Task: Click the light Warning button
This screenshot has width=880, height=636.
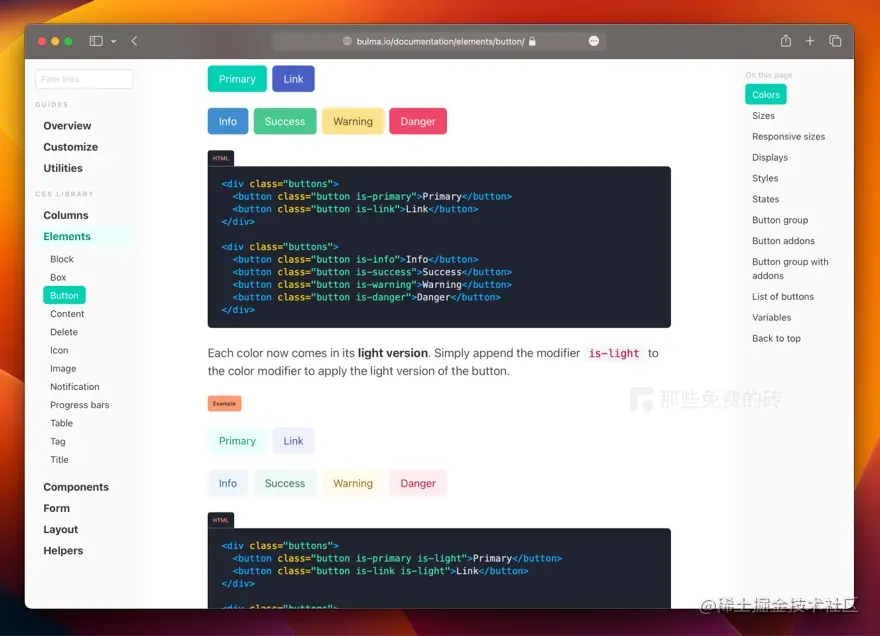Action: [x=353, y=483]
